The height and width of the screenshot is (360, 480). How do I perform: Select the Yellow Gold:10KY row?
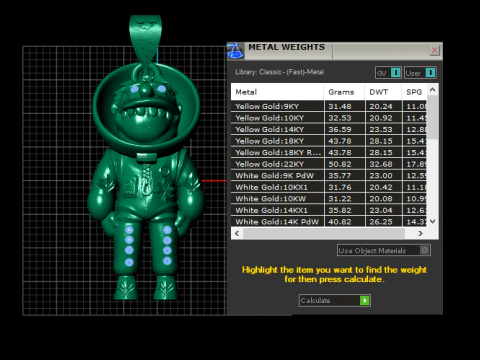tap(329, 118)
